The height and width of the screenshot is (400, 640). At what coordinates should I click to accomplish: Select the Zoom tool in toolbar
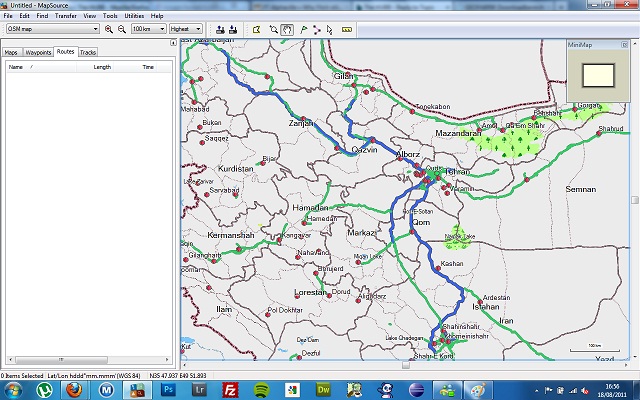pos(273,29)
